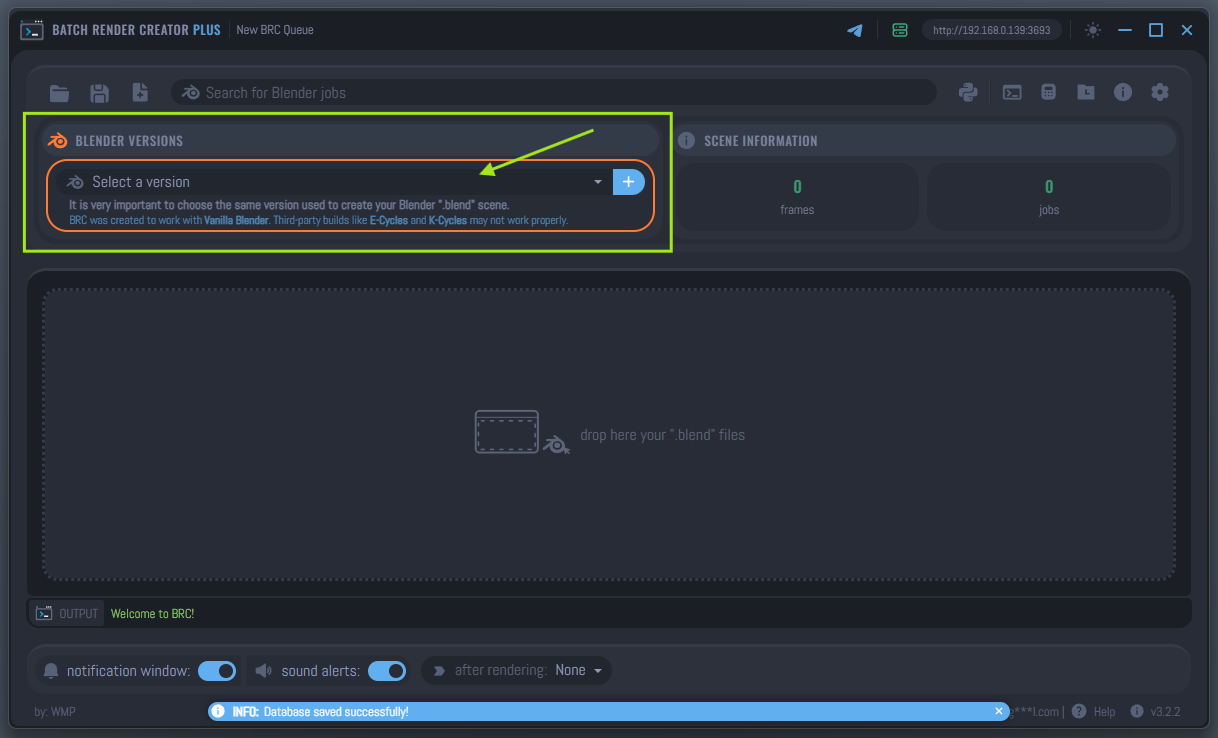Click the New BRC Queue title
The image size is (1218, 738).
pos(275,30)
